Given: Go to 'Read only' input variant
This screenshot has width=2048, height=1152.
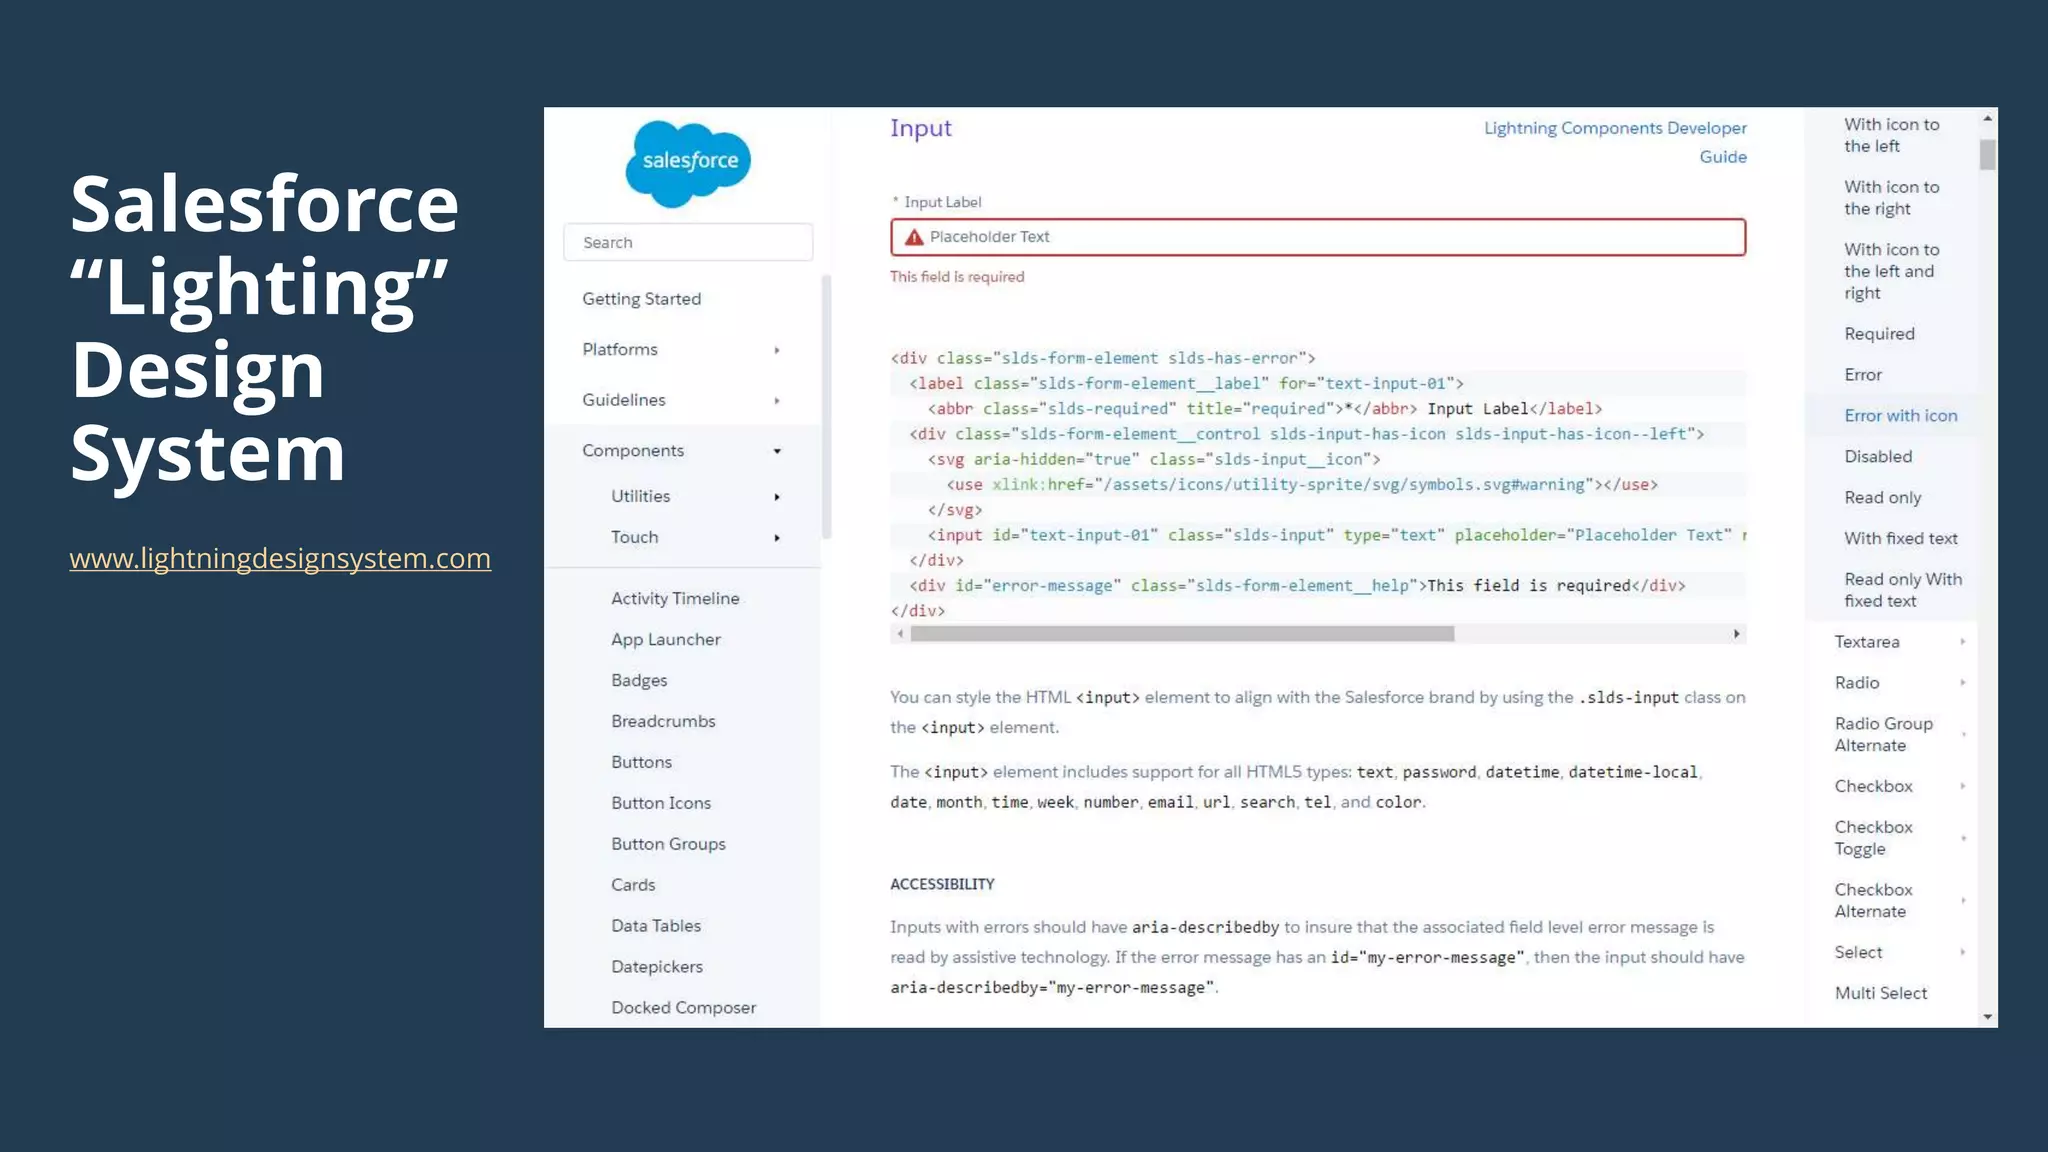Looking at the screenshot, I should [1883, 498].
